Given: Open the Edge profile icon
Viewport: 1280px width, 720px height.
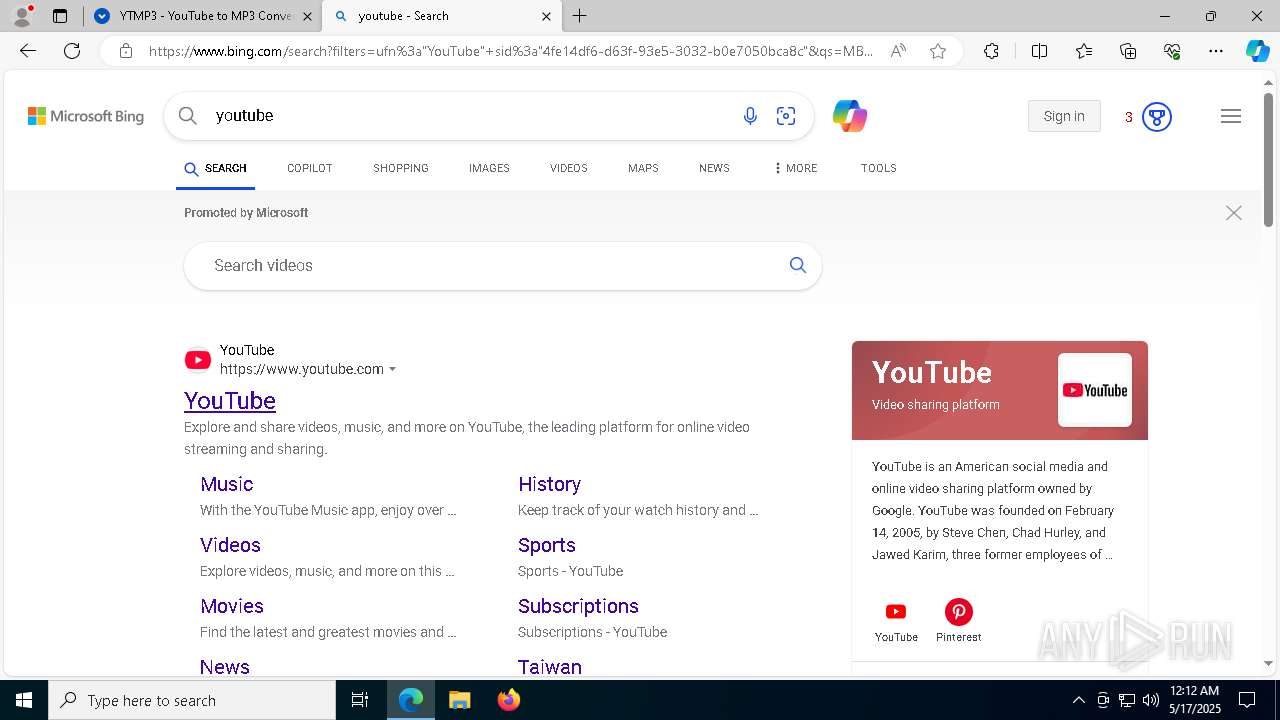Looking at the screenshot, I should coord(22,16).
